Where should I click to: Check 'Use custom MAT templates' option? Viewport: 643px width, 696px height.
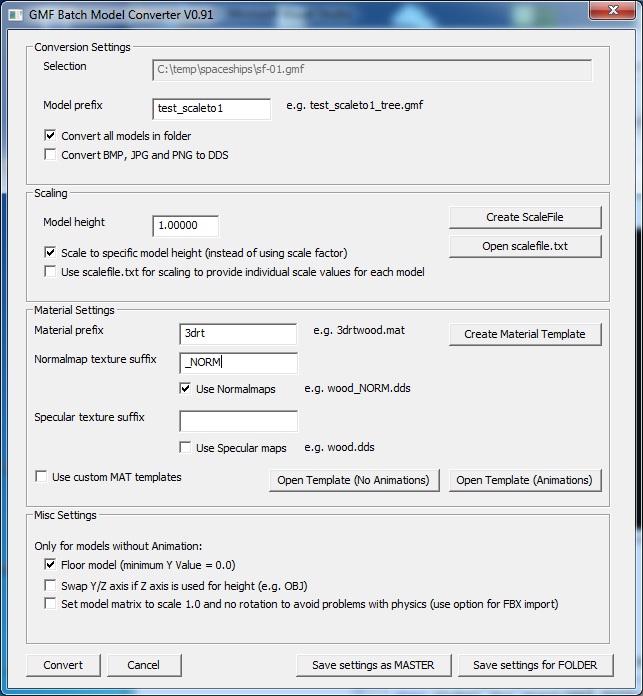pos(42,477)
